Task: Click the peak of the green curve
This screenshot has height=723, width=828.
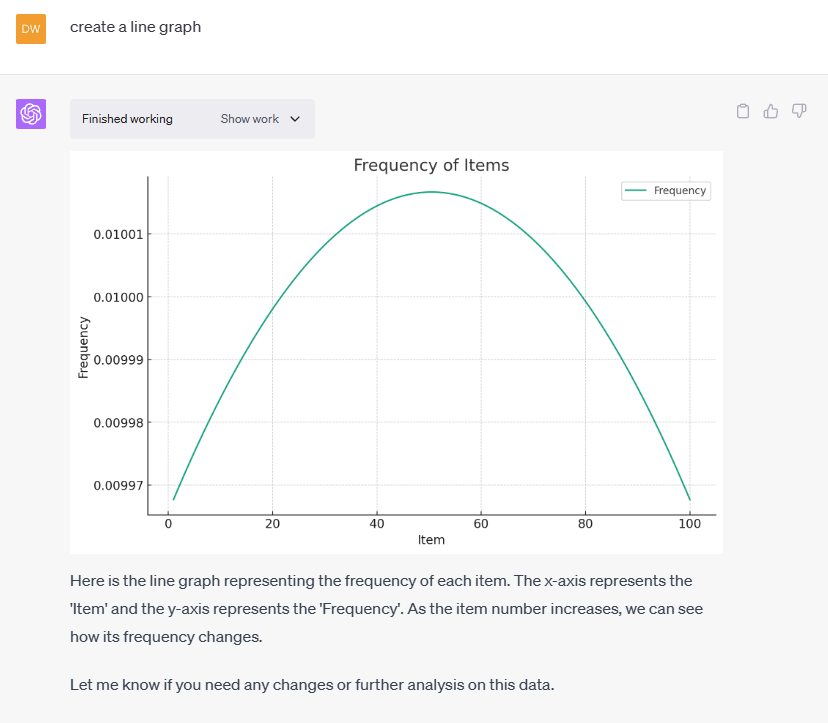Action: click(431, 192)
